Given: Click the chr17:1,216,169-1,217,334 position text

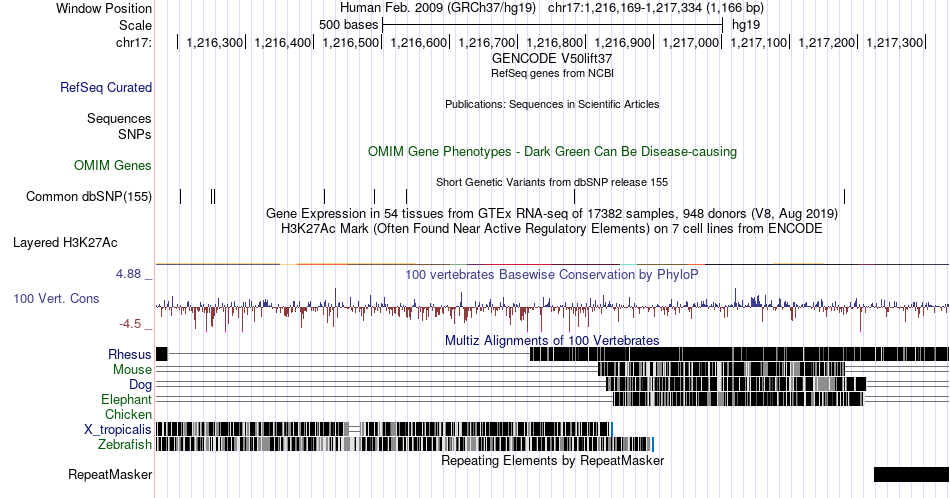Looking at the screenshot, I should point(656,8).
